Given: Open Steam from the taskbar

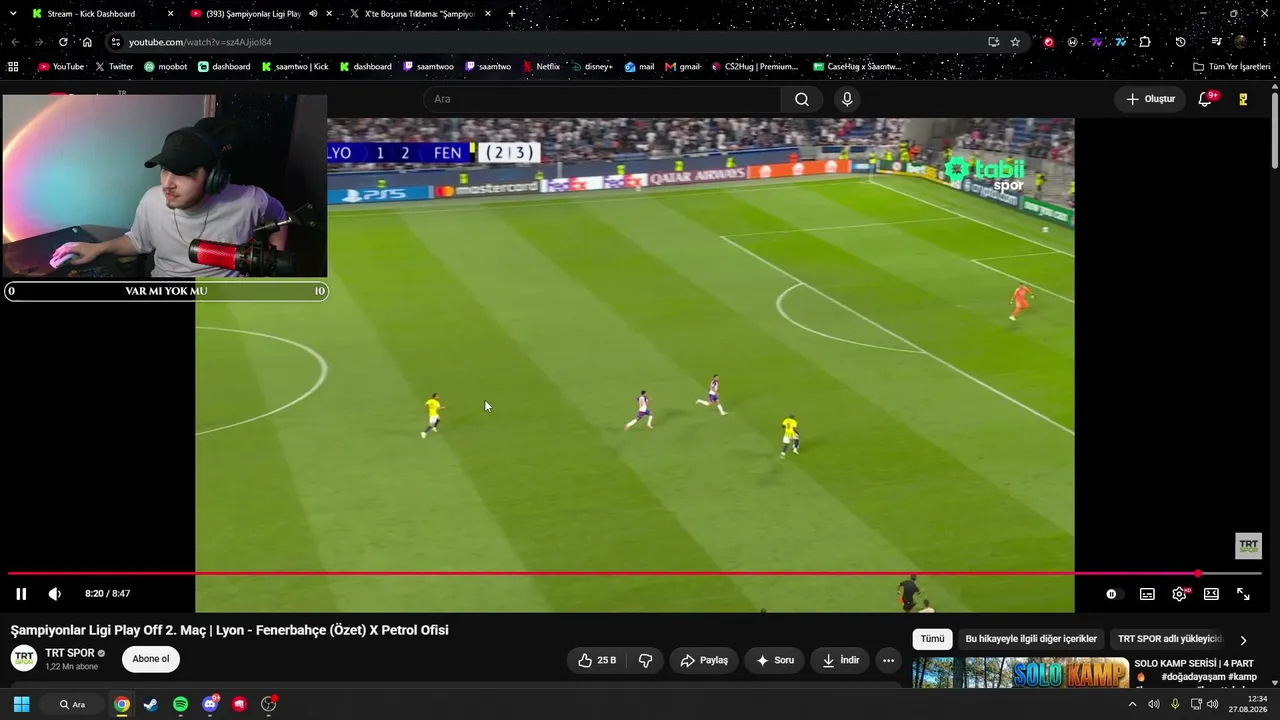Looking at the screenshot, I should pyautogui.click(x=151, y=704).
